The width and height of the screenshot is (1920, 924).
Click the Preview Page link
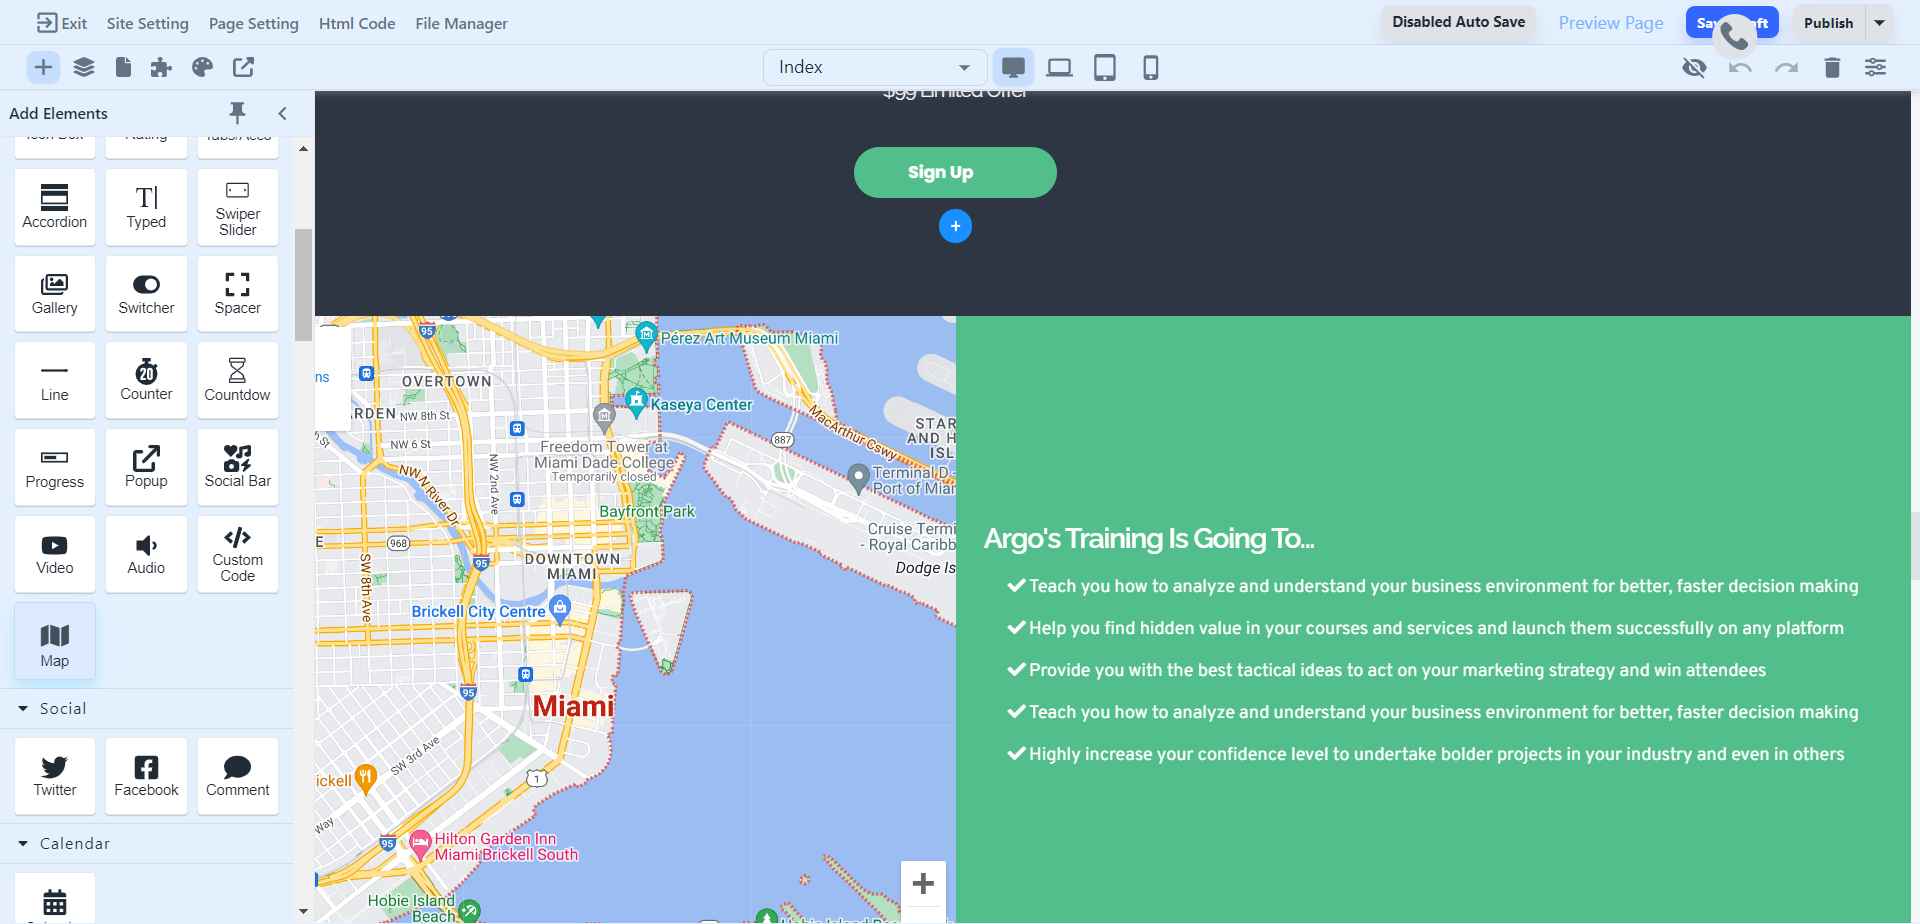pos(1610,23)
